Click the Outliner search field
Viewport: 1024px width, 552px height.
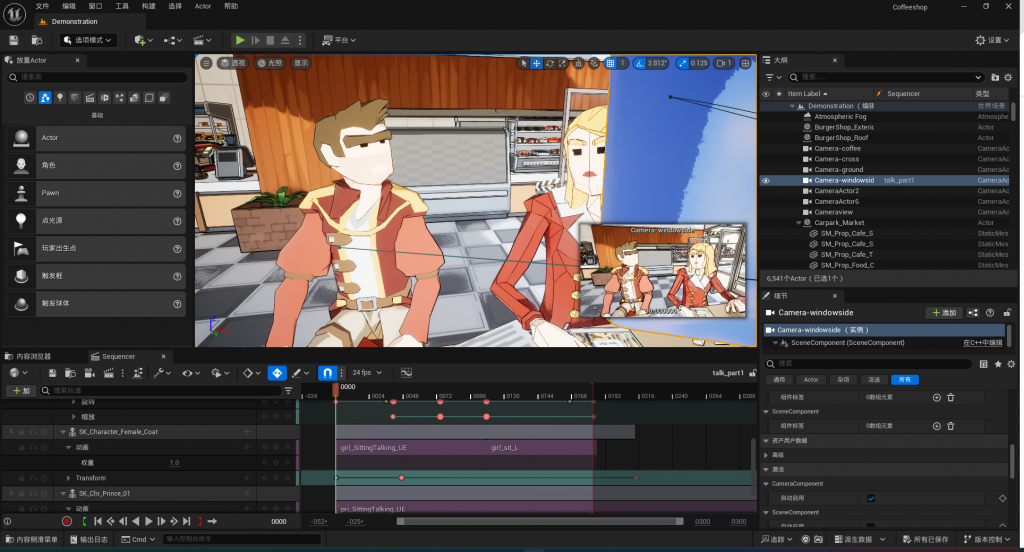pyautogui.click(x=886, y=77)
